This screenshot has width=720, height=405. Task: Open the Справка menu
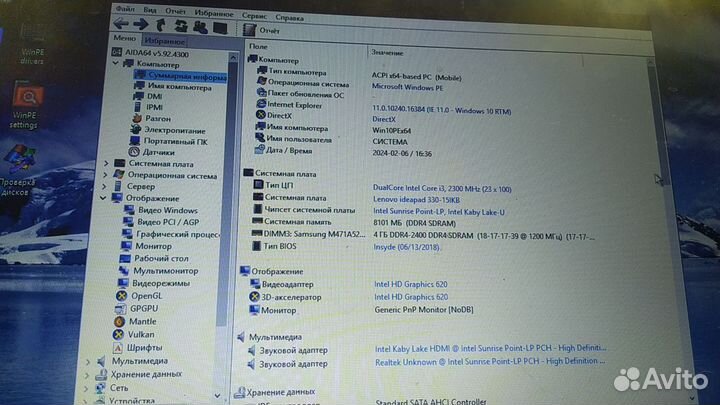click(x=289, y=18)
